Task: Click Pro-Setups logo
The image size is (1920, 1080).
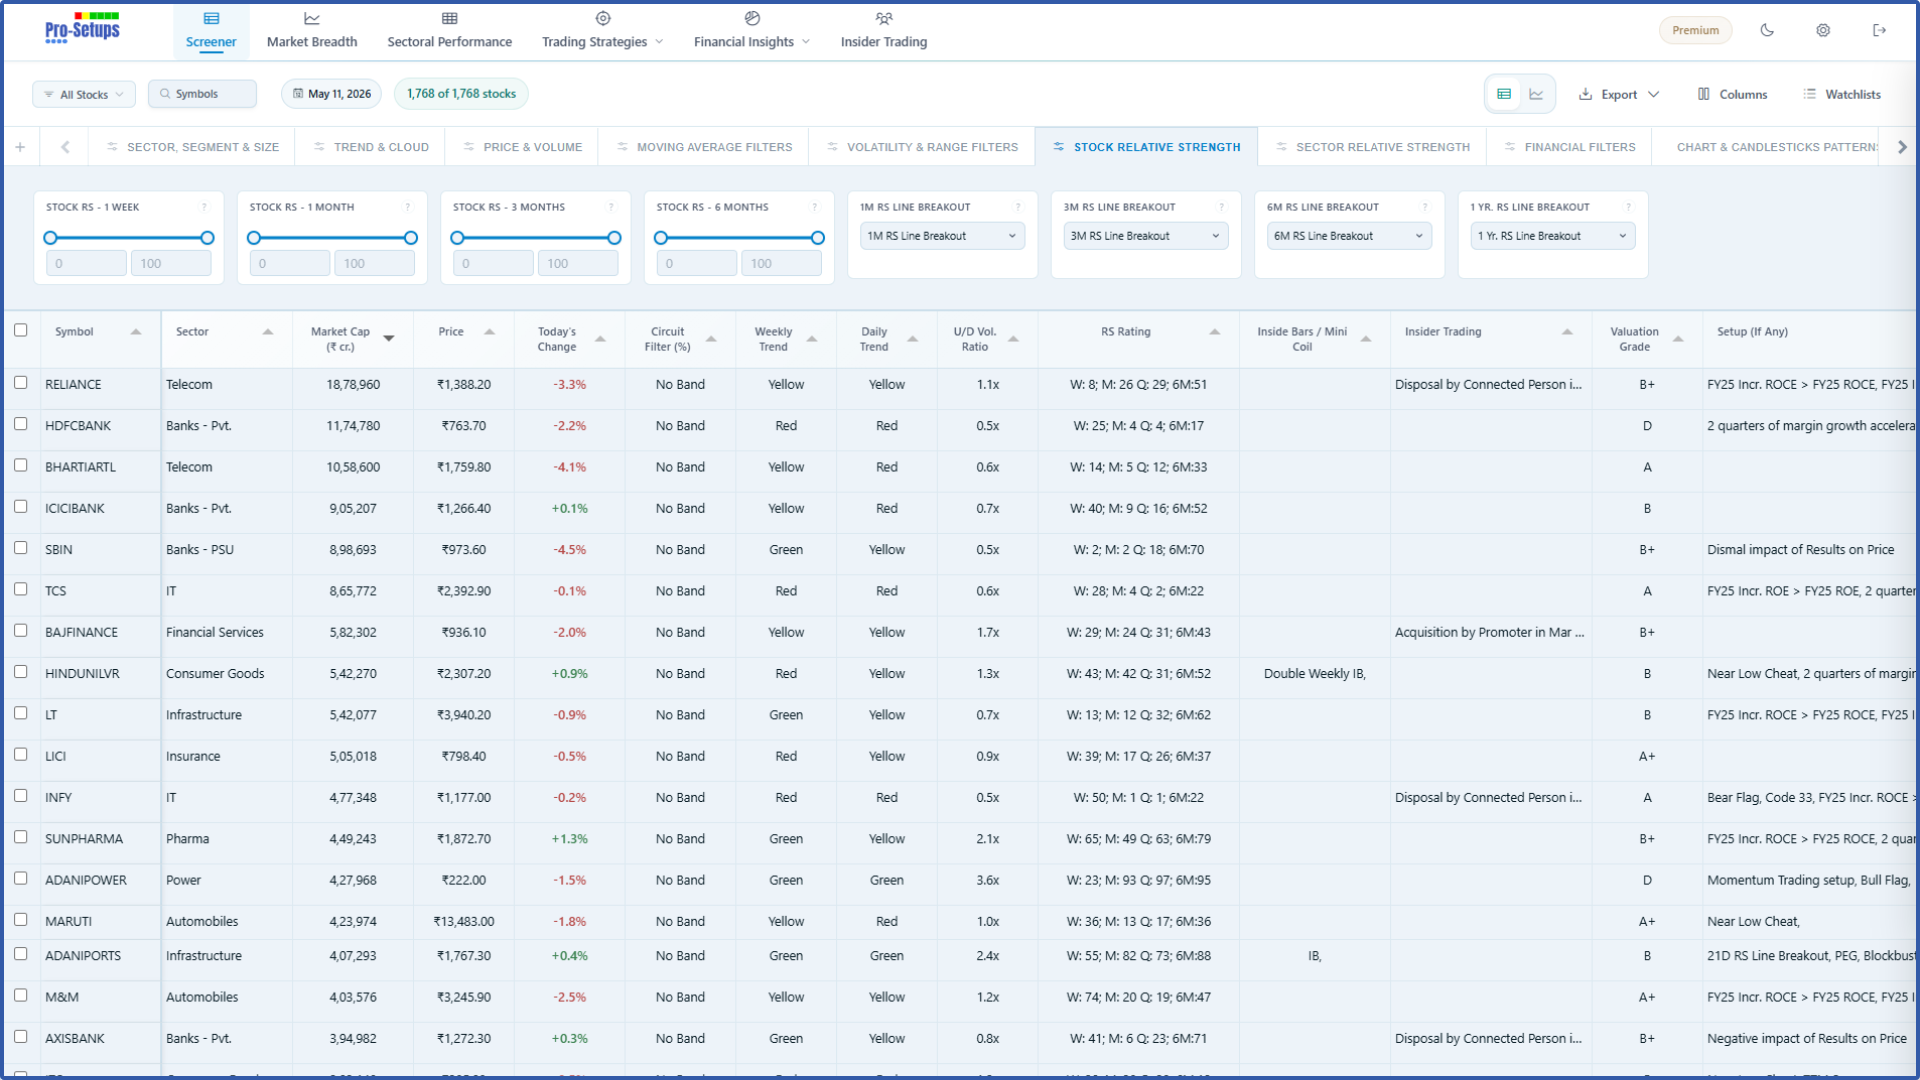Action: [82, 28]
